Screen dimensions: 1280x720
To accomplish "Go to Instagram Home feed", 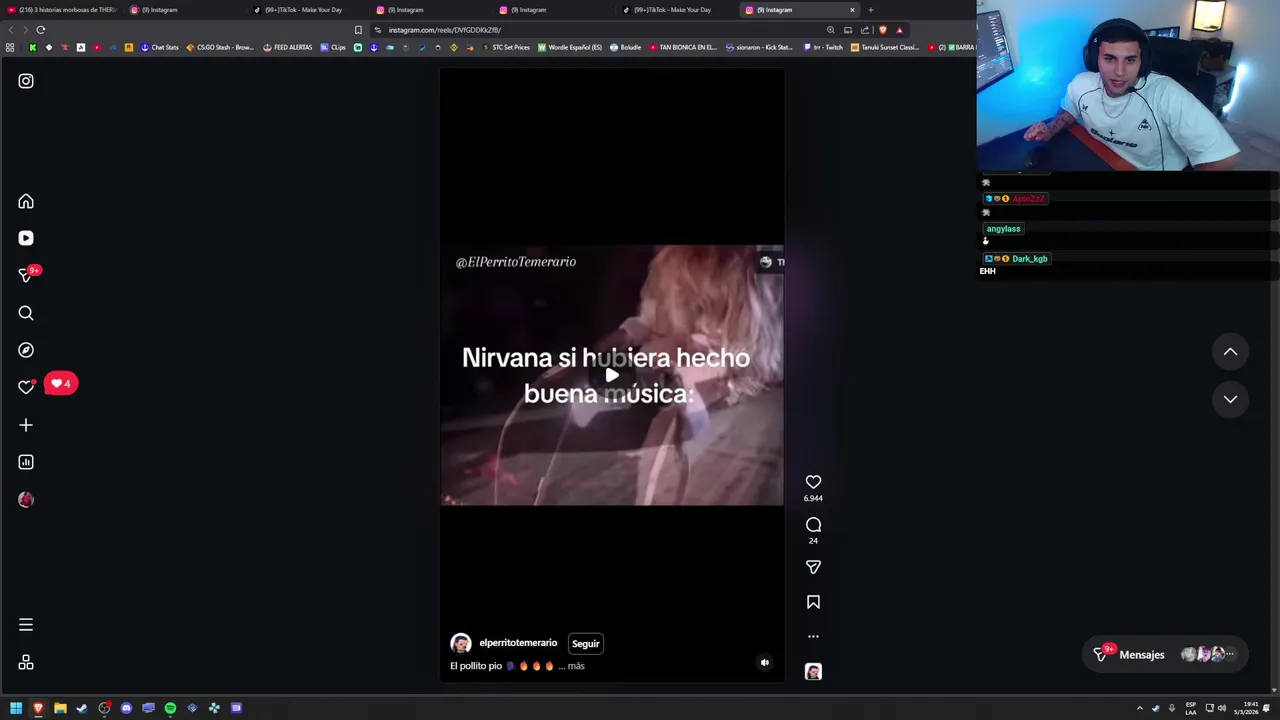I will (26, 202).
